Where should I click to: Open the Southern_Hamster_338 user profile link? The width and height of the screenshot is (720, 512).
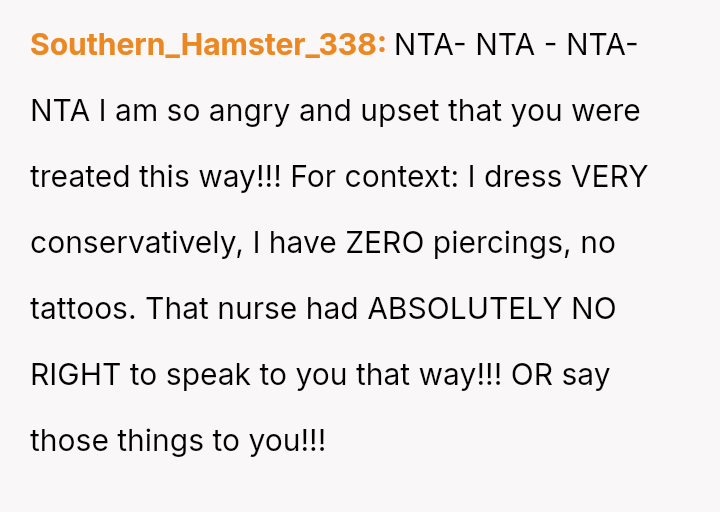(208, 45)
